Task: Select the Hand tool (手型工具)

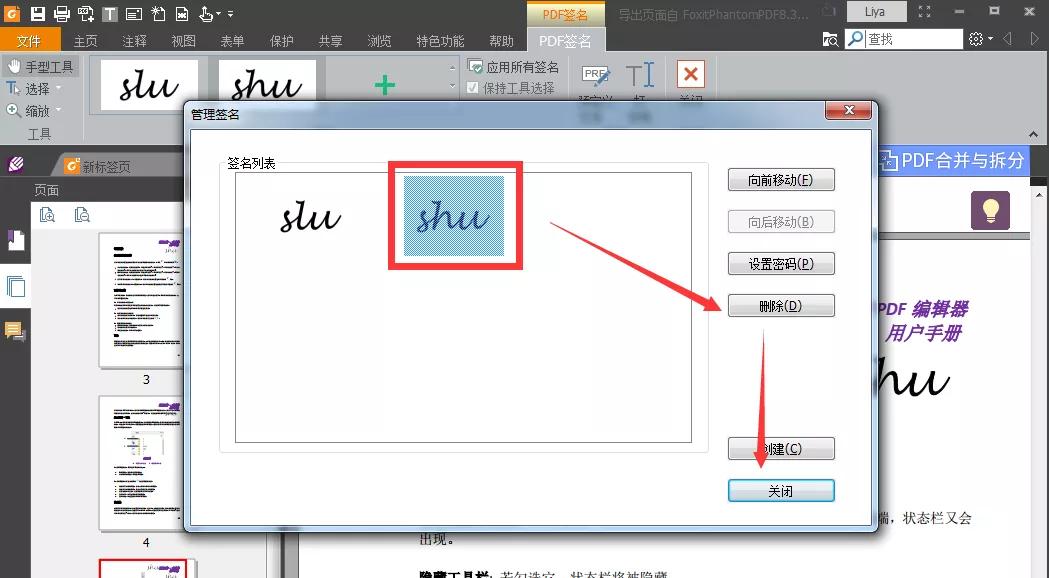Action: [41, 66]
